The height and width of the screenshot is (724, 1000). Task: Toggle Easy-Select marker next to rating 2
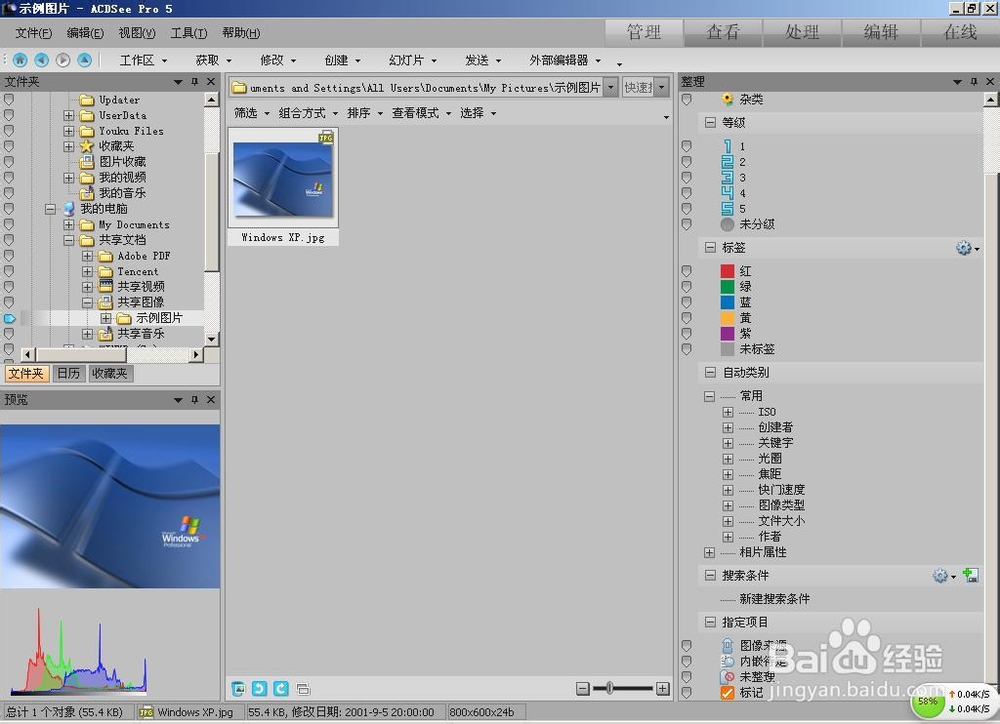686,162
